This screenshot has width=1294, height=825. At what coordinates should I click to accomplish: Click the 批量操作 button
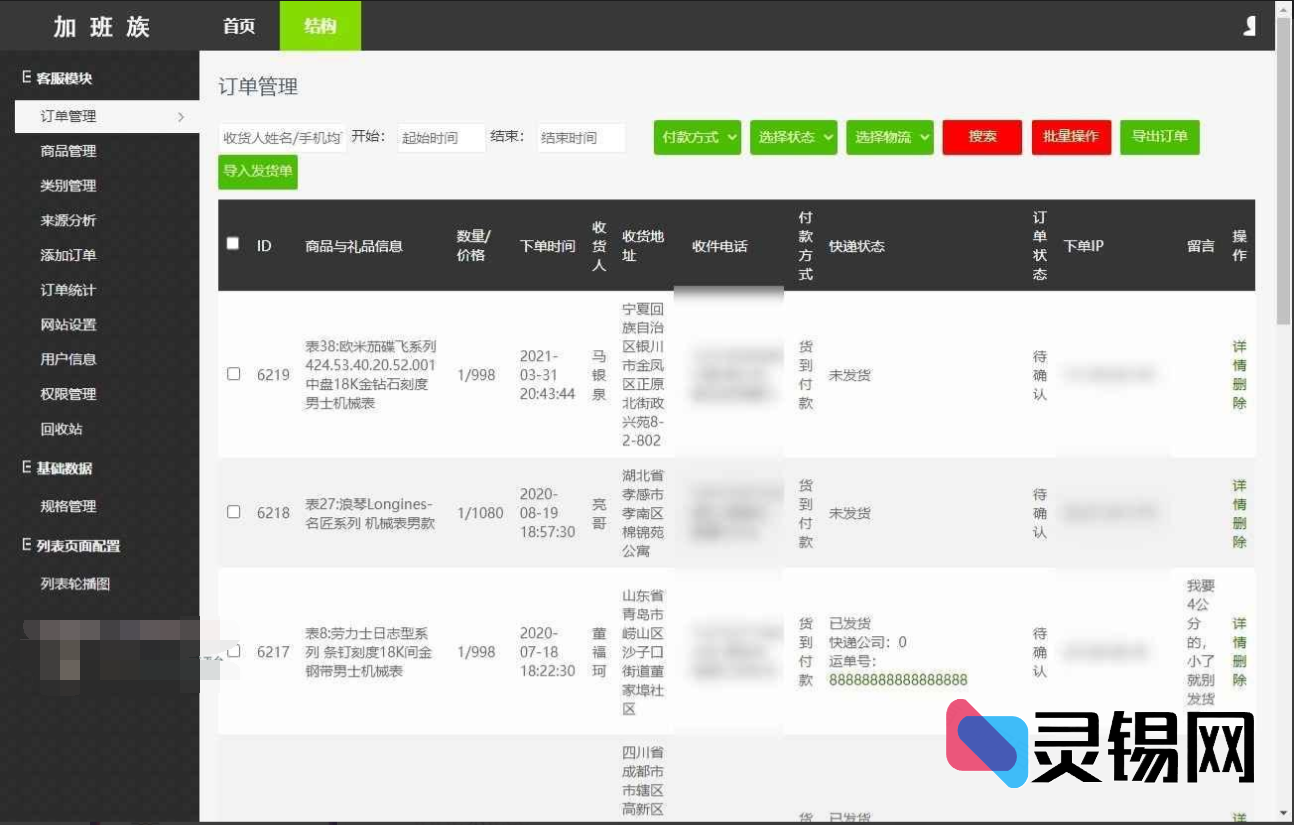click(1071, 138)
